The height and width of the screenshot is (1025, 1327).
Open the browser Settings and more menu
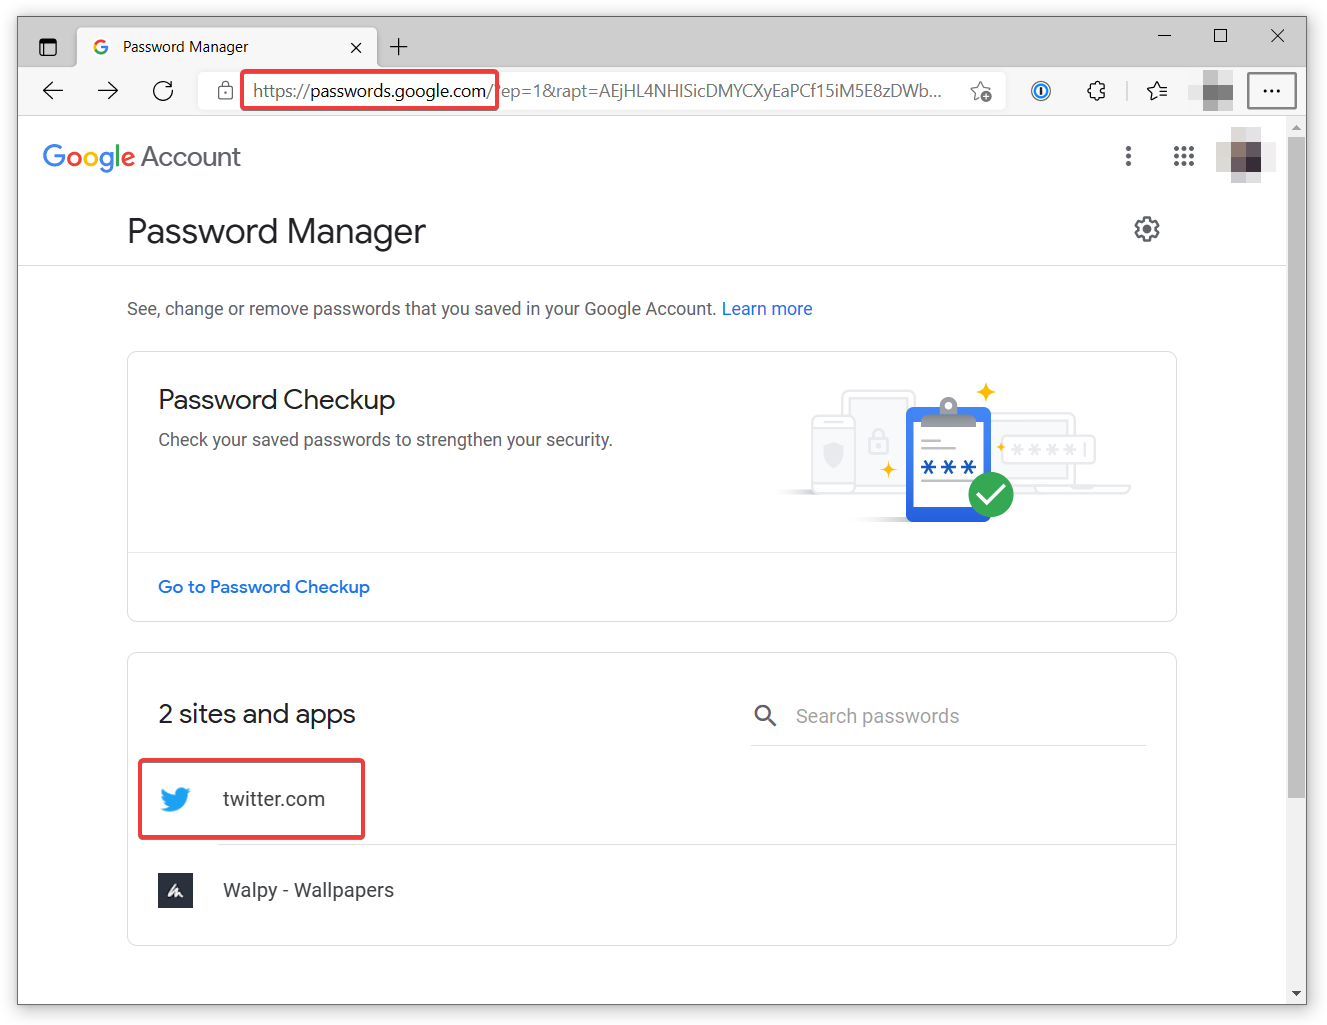(x=1272, y=90)
